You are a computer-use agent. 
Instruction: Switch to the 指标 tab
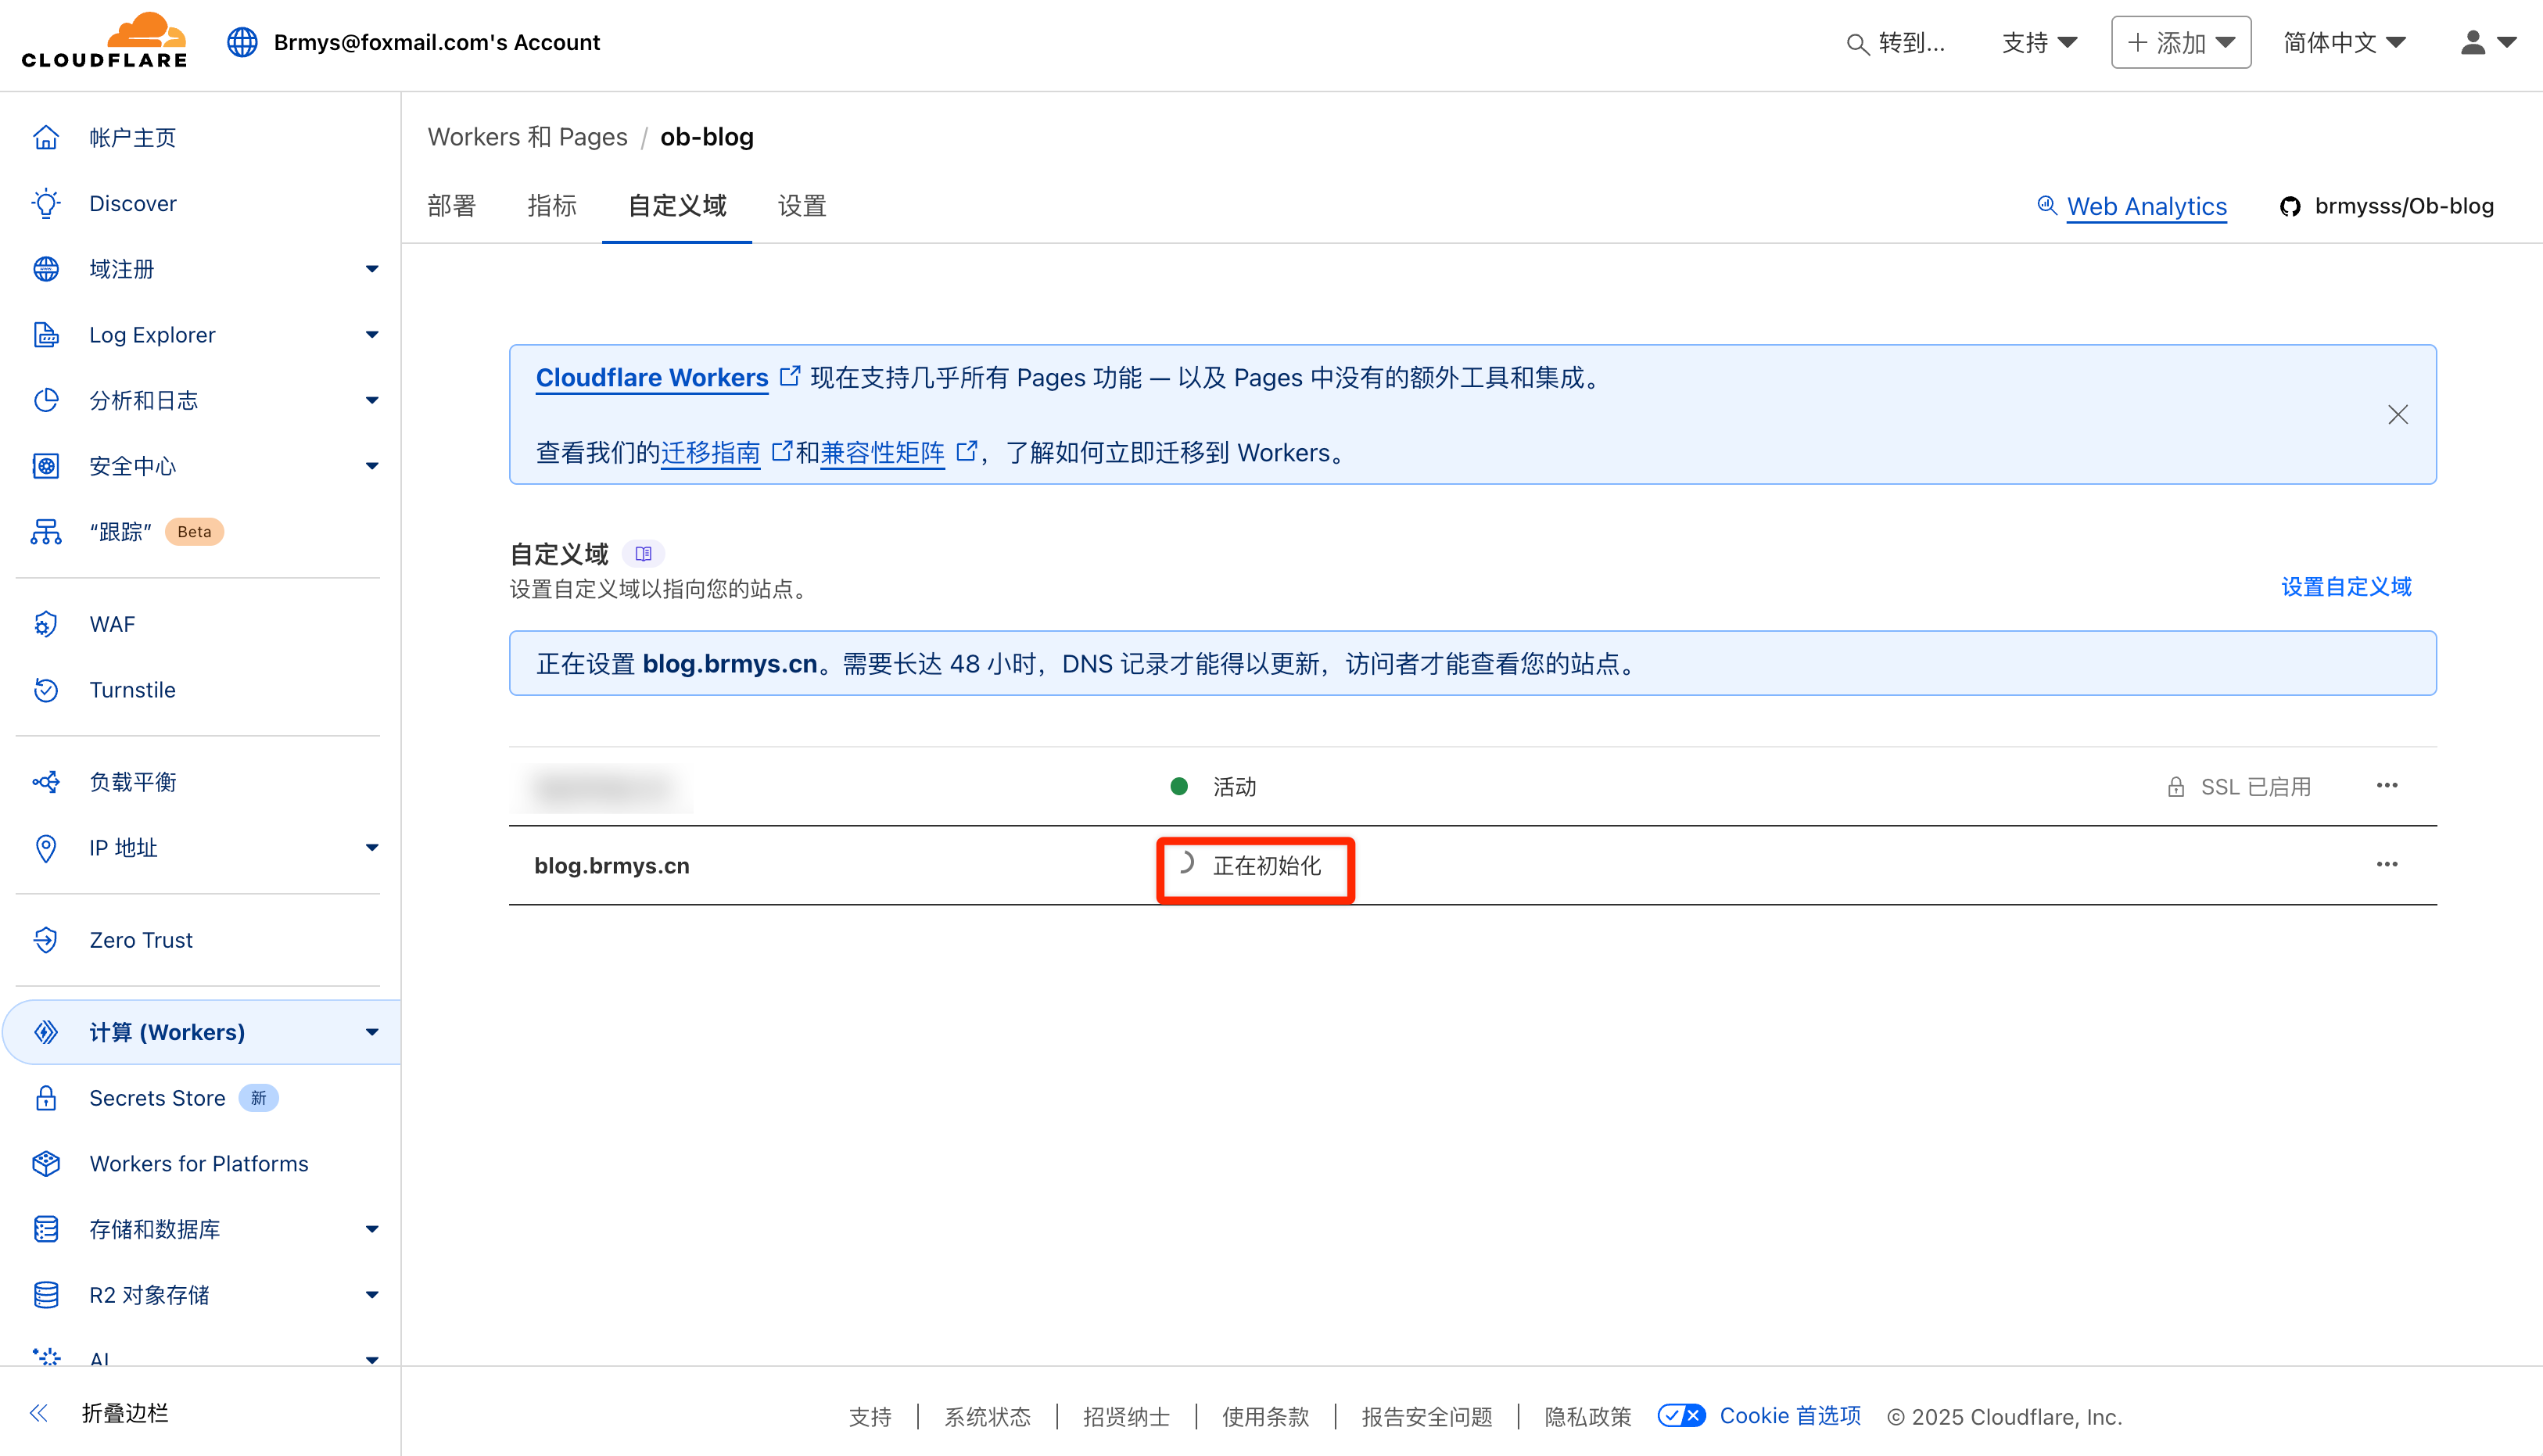(x=552, y=206)
